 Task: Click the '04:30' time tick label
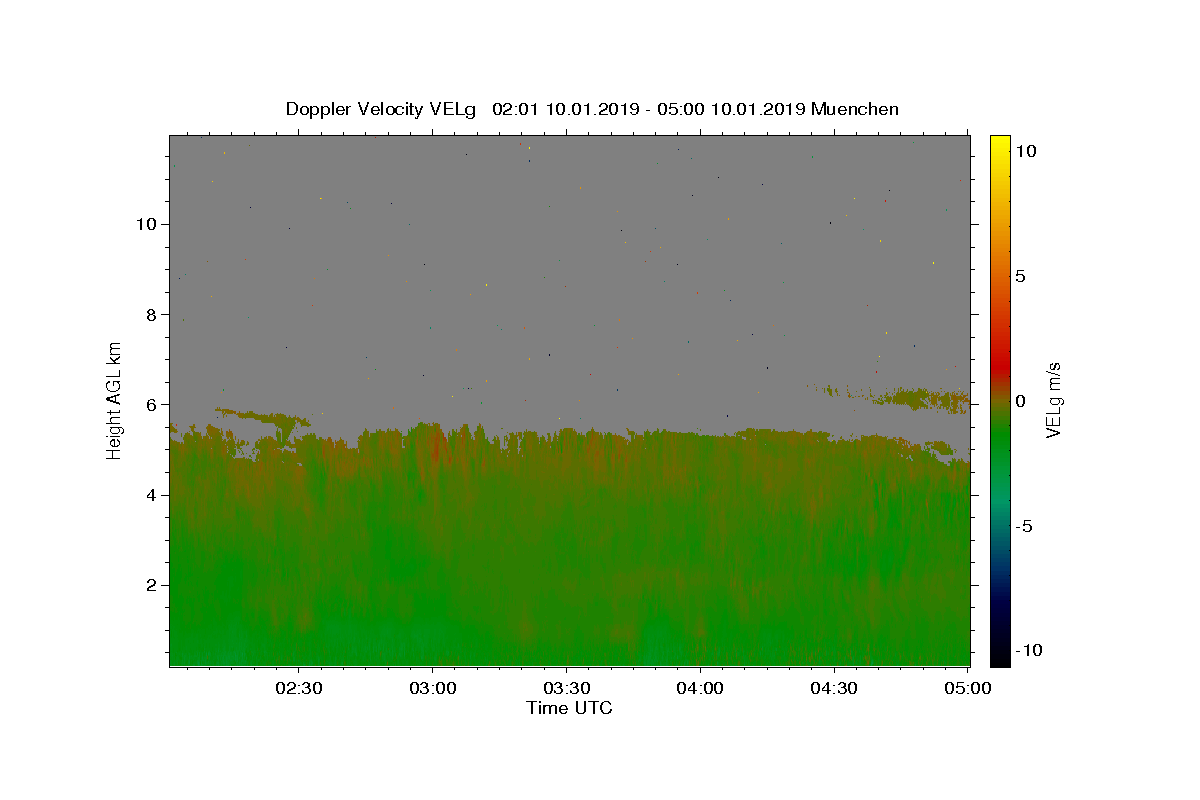834,688
